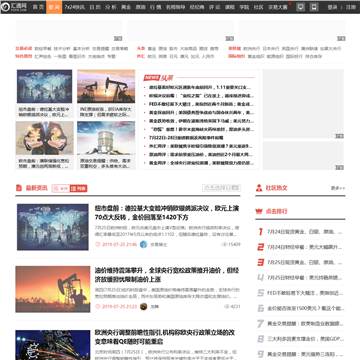Open the world map thumbnail at top left
360x360 pixels.
[44, 86]
